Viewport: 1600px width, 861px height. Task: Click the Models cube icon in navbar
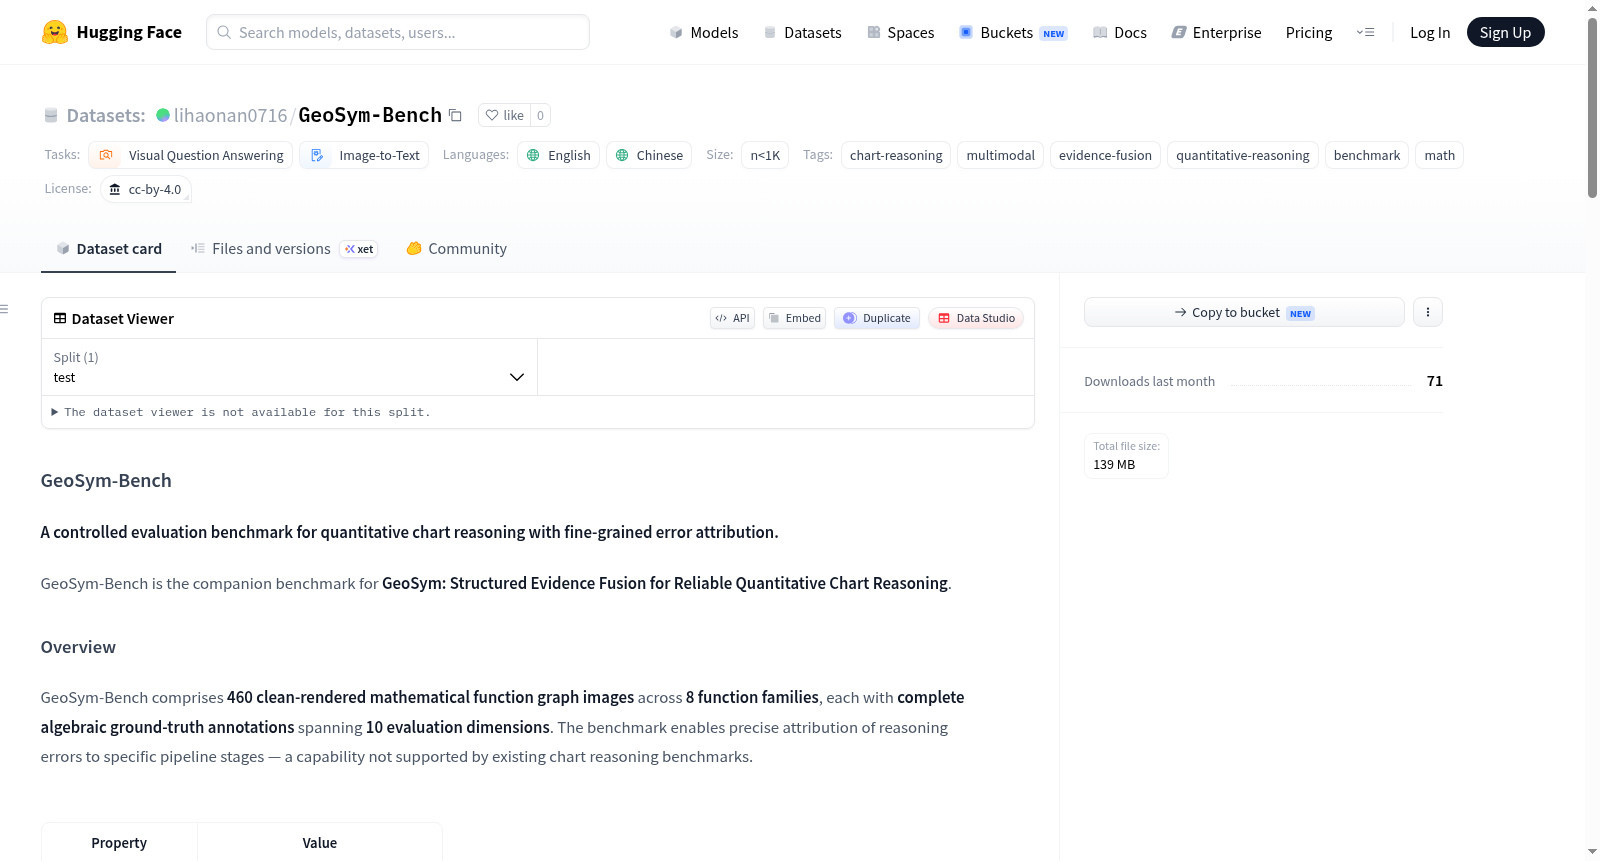tap(676, 33)
